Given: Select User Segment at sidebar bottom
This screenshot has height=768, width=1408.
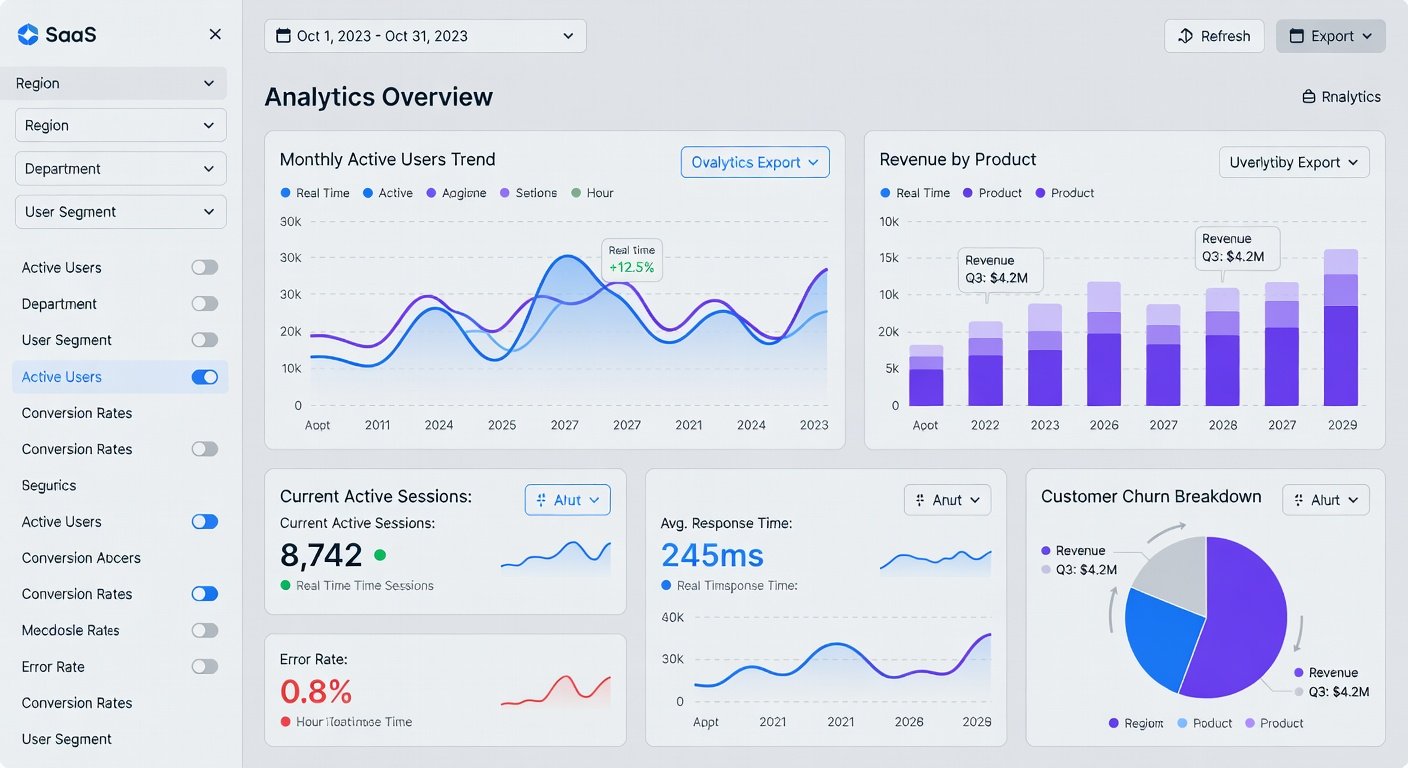Looking at the screenshot, I should [67, 740].
